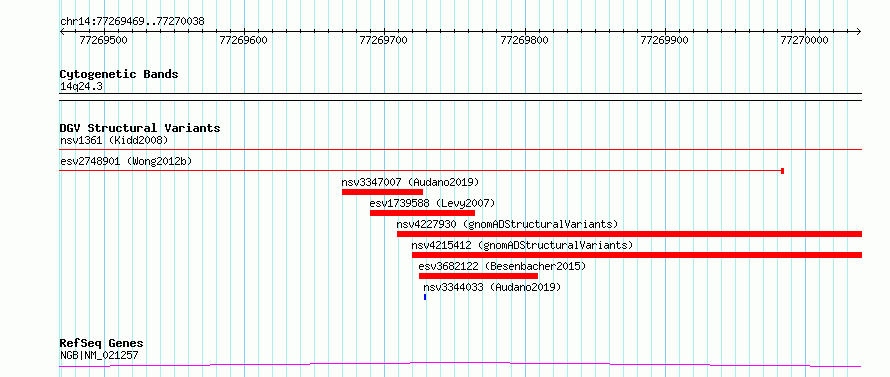The image size is (890, 377).
Task: Open the nsv4215412 (gnomADStructuralVariants) label
Action: [x=522, y=245]
